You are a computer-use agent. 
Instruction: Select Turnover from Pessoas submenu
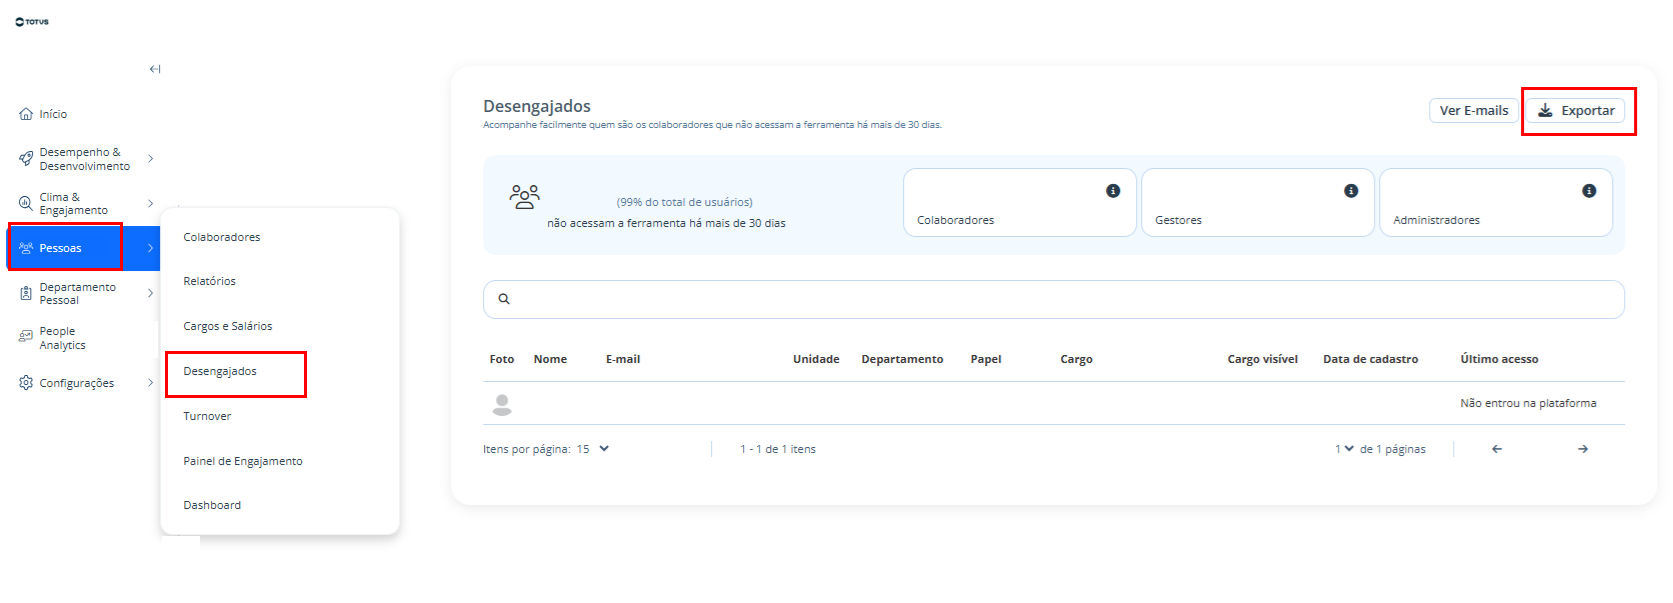[x=207, y=416]
